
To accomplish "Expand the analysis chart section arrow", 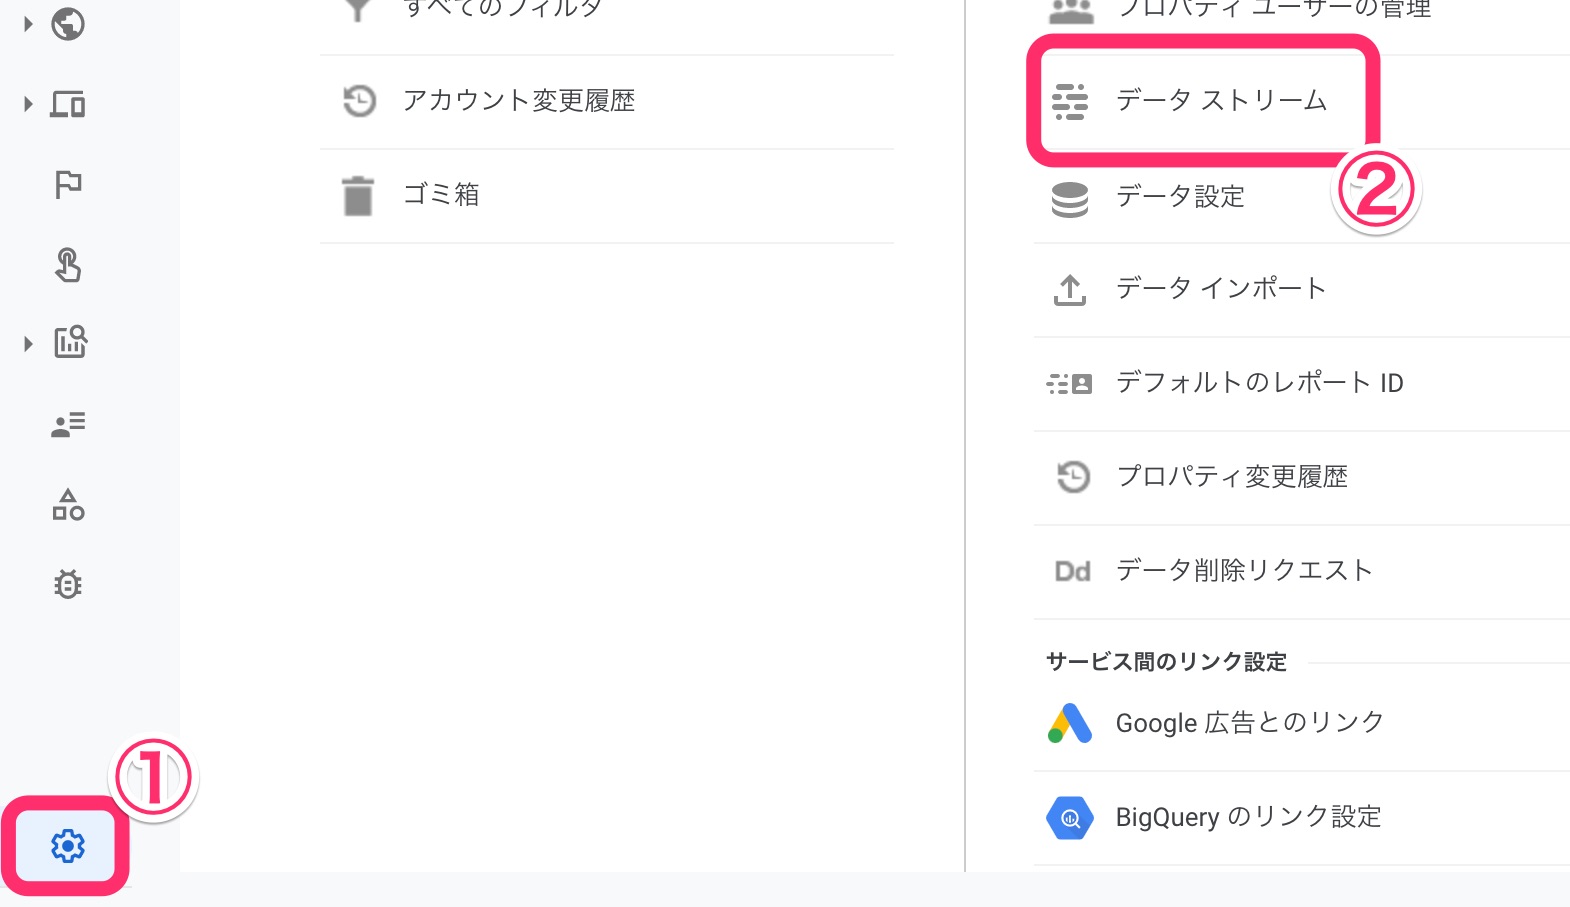I will click(x=28, y=344).
